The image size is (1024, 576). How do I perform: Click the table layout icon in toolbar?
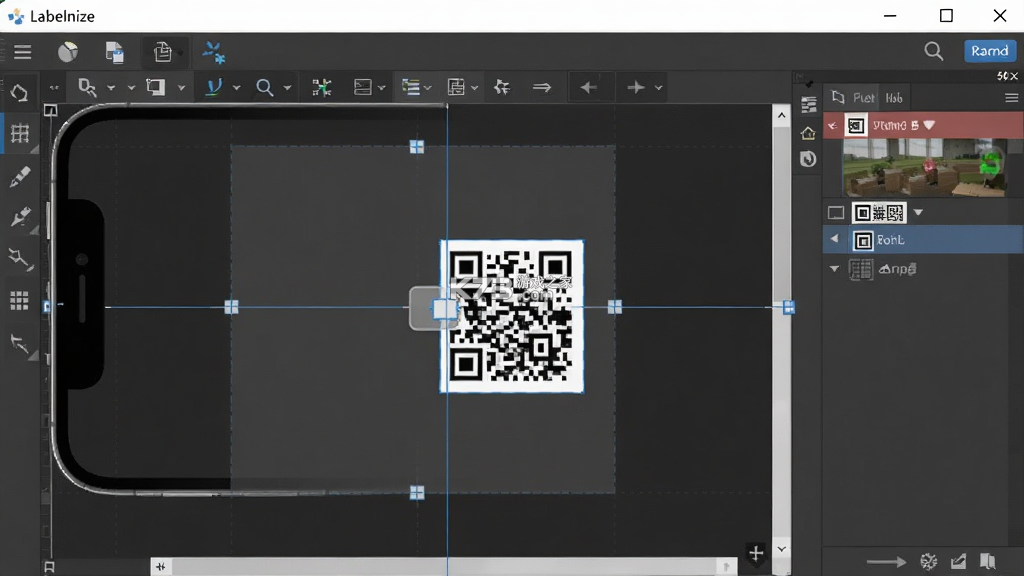(456, 87)
